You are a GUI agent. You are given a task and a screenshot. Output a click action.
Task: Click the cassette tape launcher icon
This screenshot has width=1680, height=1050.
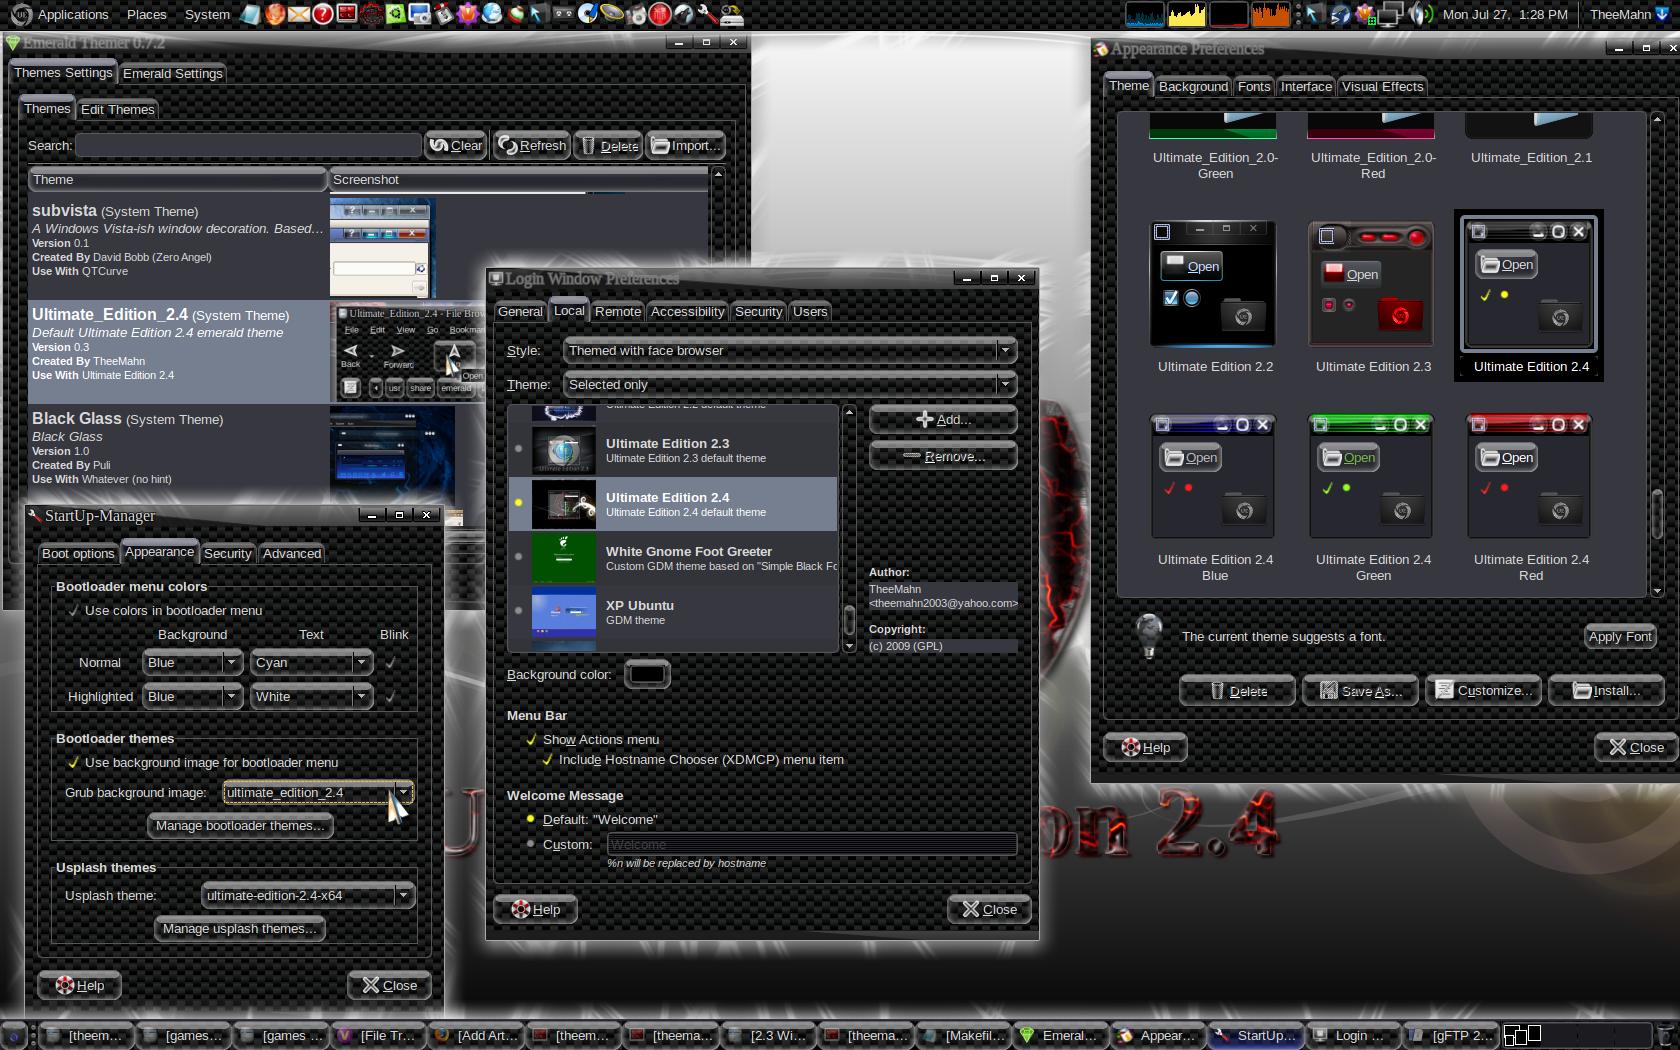tap(564, 14)
